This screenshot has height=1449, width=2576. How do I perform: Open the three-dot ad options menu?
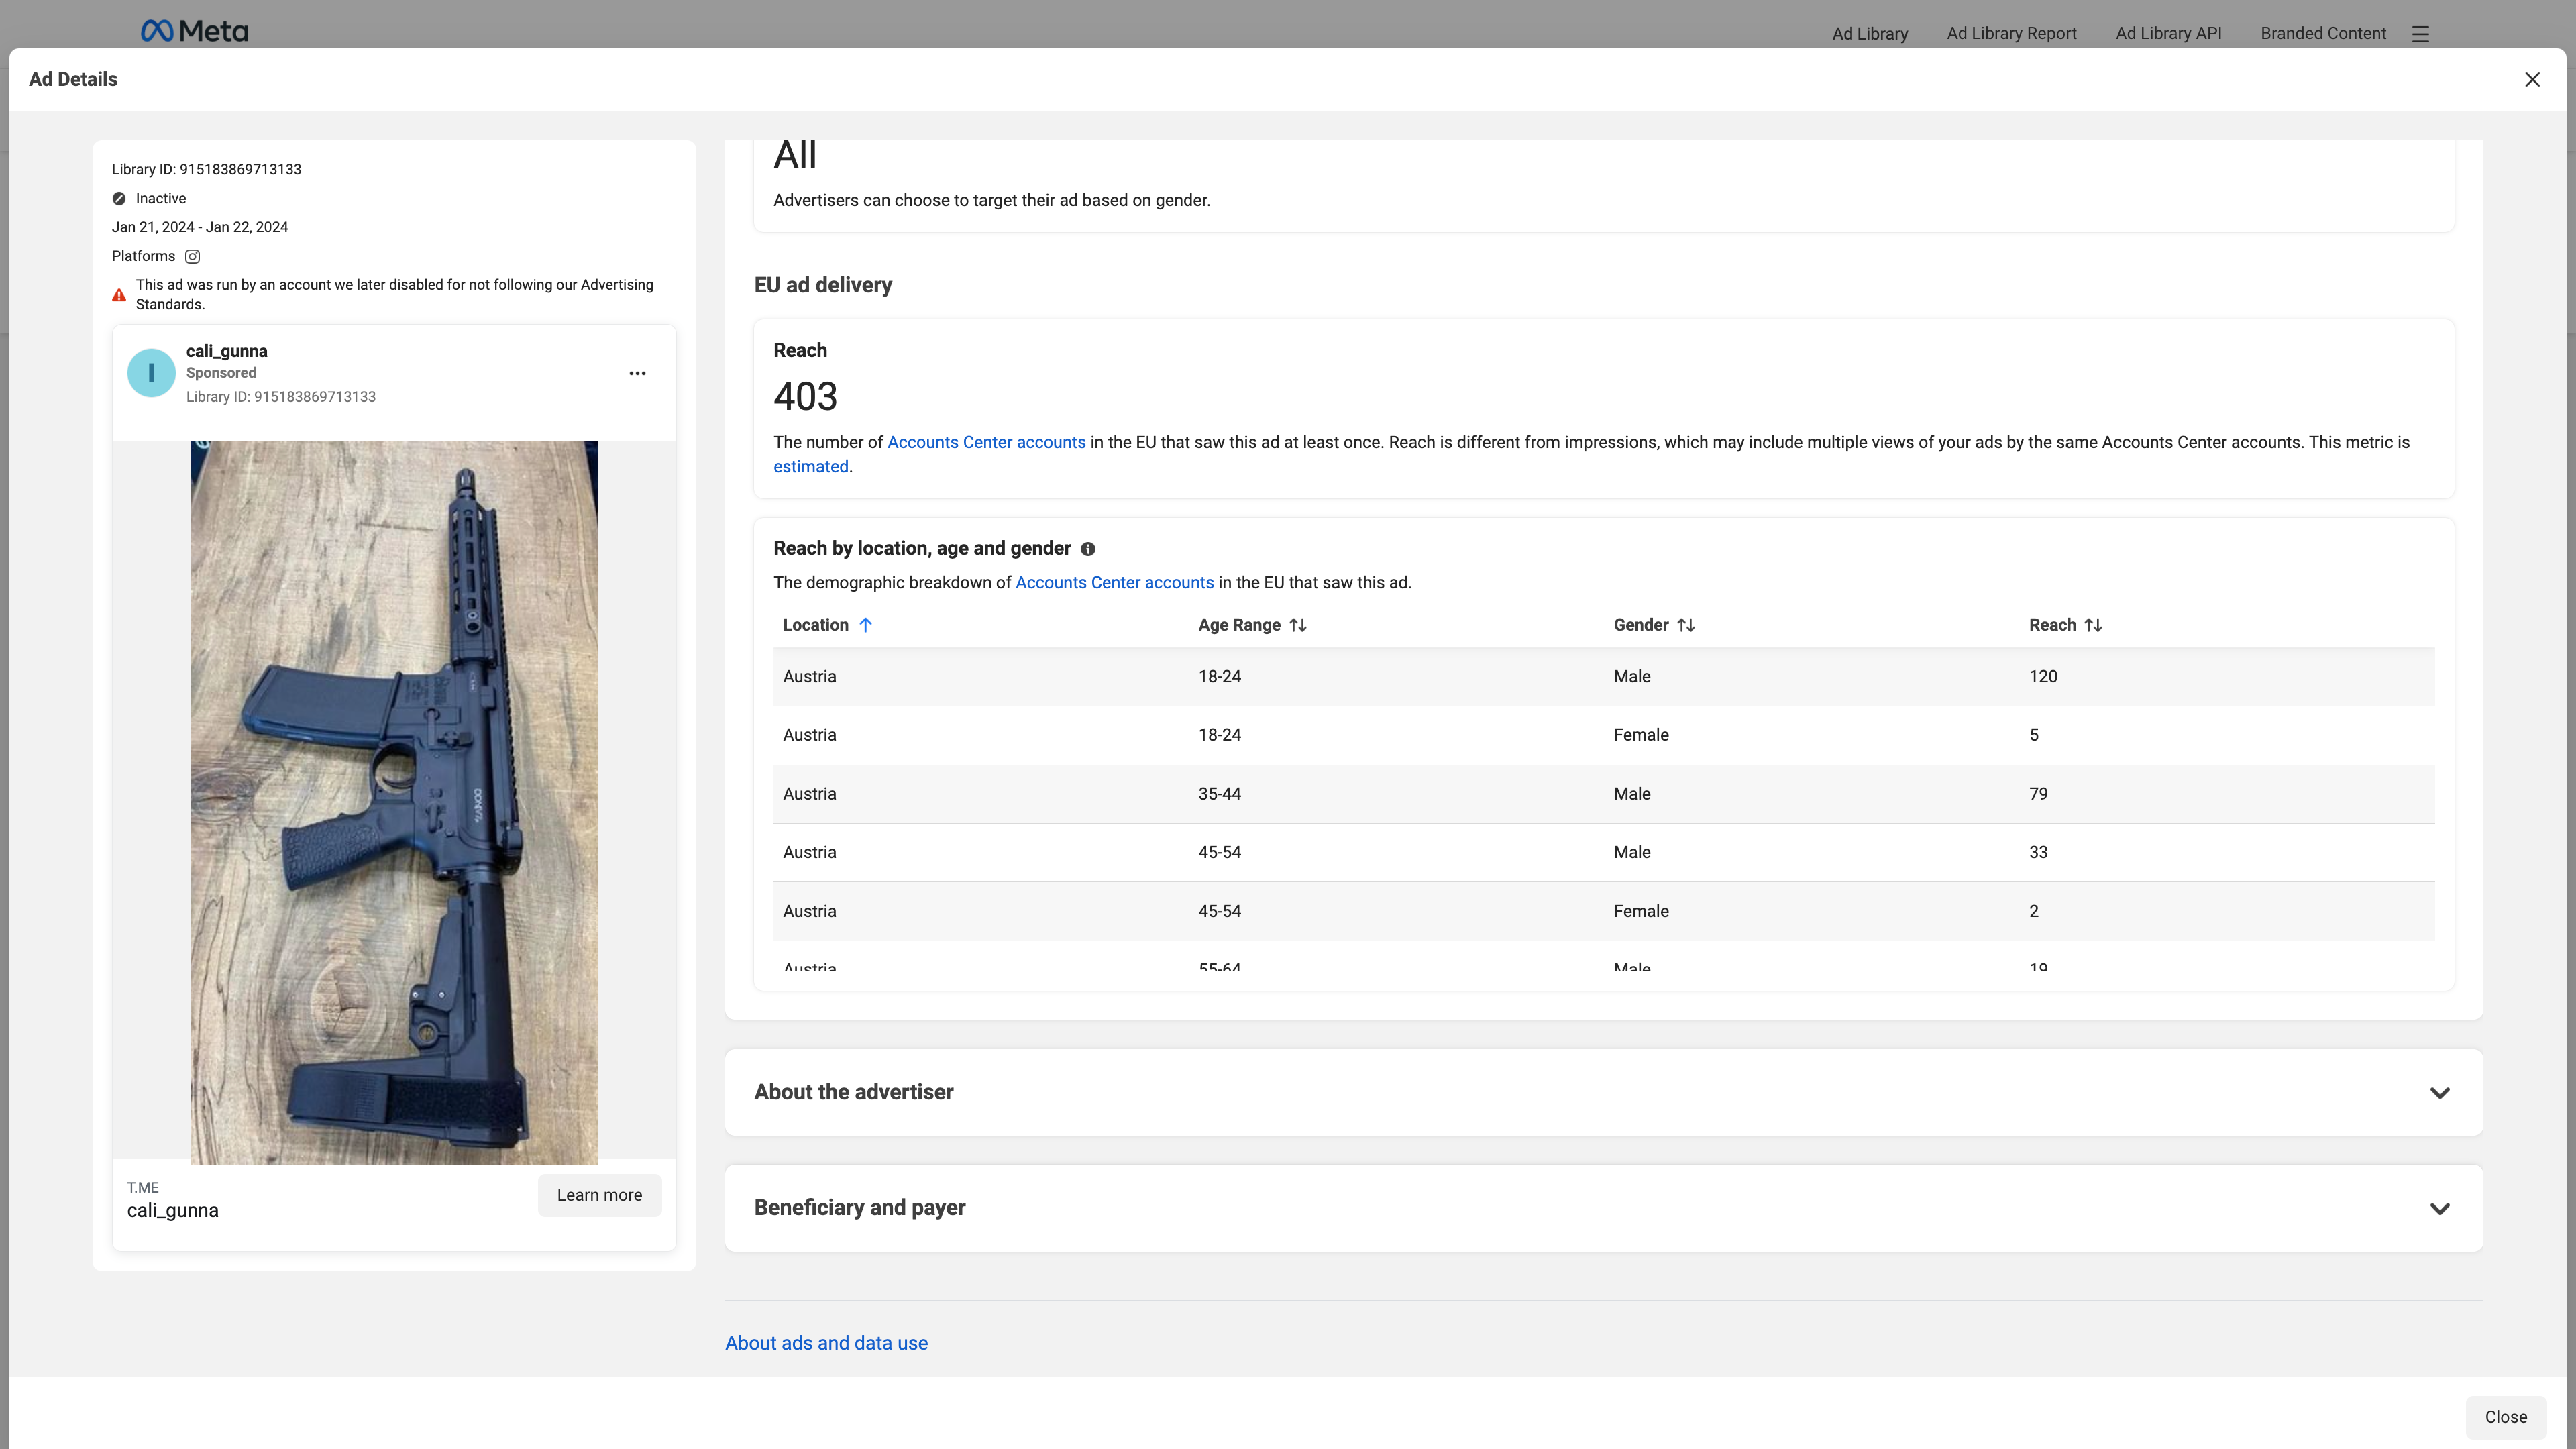click(637, 373)
